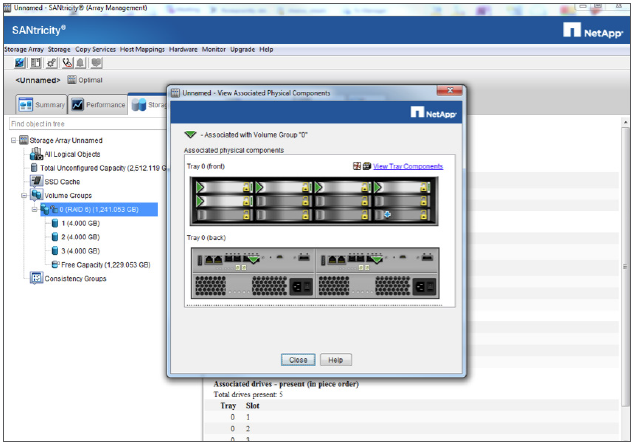Click Total drives present: 5 text
635x446 pixels.
[248, 394]
